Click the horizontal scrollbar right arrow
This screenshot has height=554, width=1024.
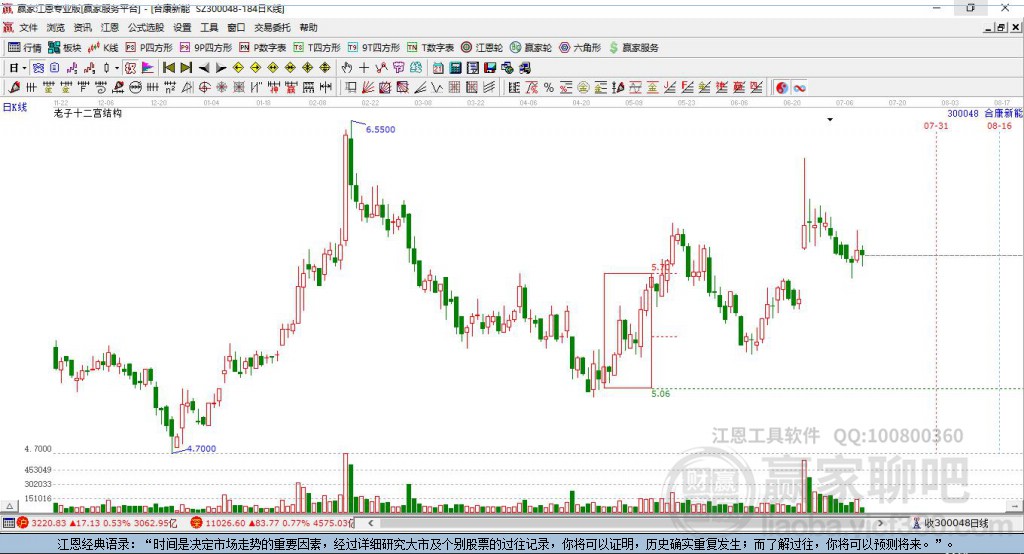coord(880,523)
